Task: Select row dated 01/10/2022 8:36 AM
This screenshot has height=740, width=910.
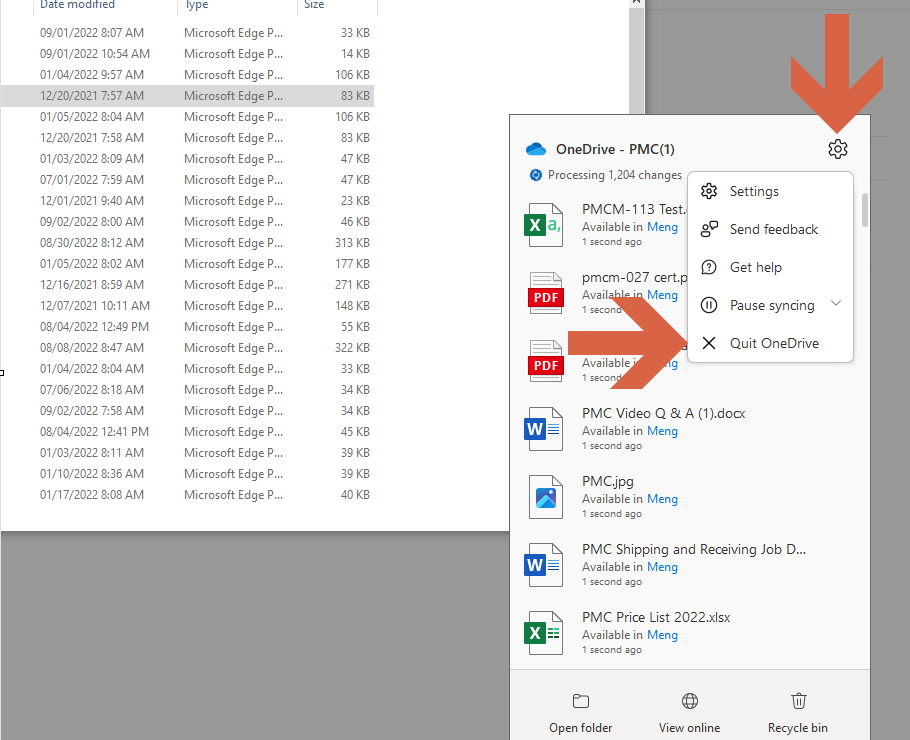Action: click(187, 474)
